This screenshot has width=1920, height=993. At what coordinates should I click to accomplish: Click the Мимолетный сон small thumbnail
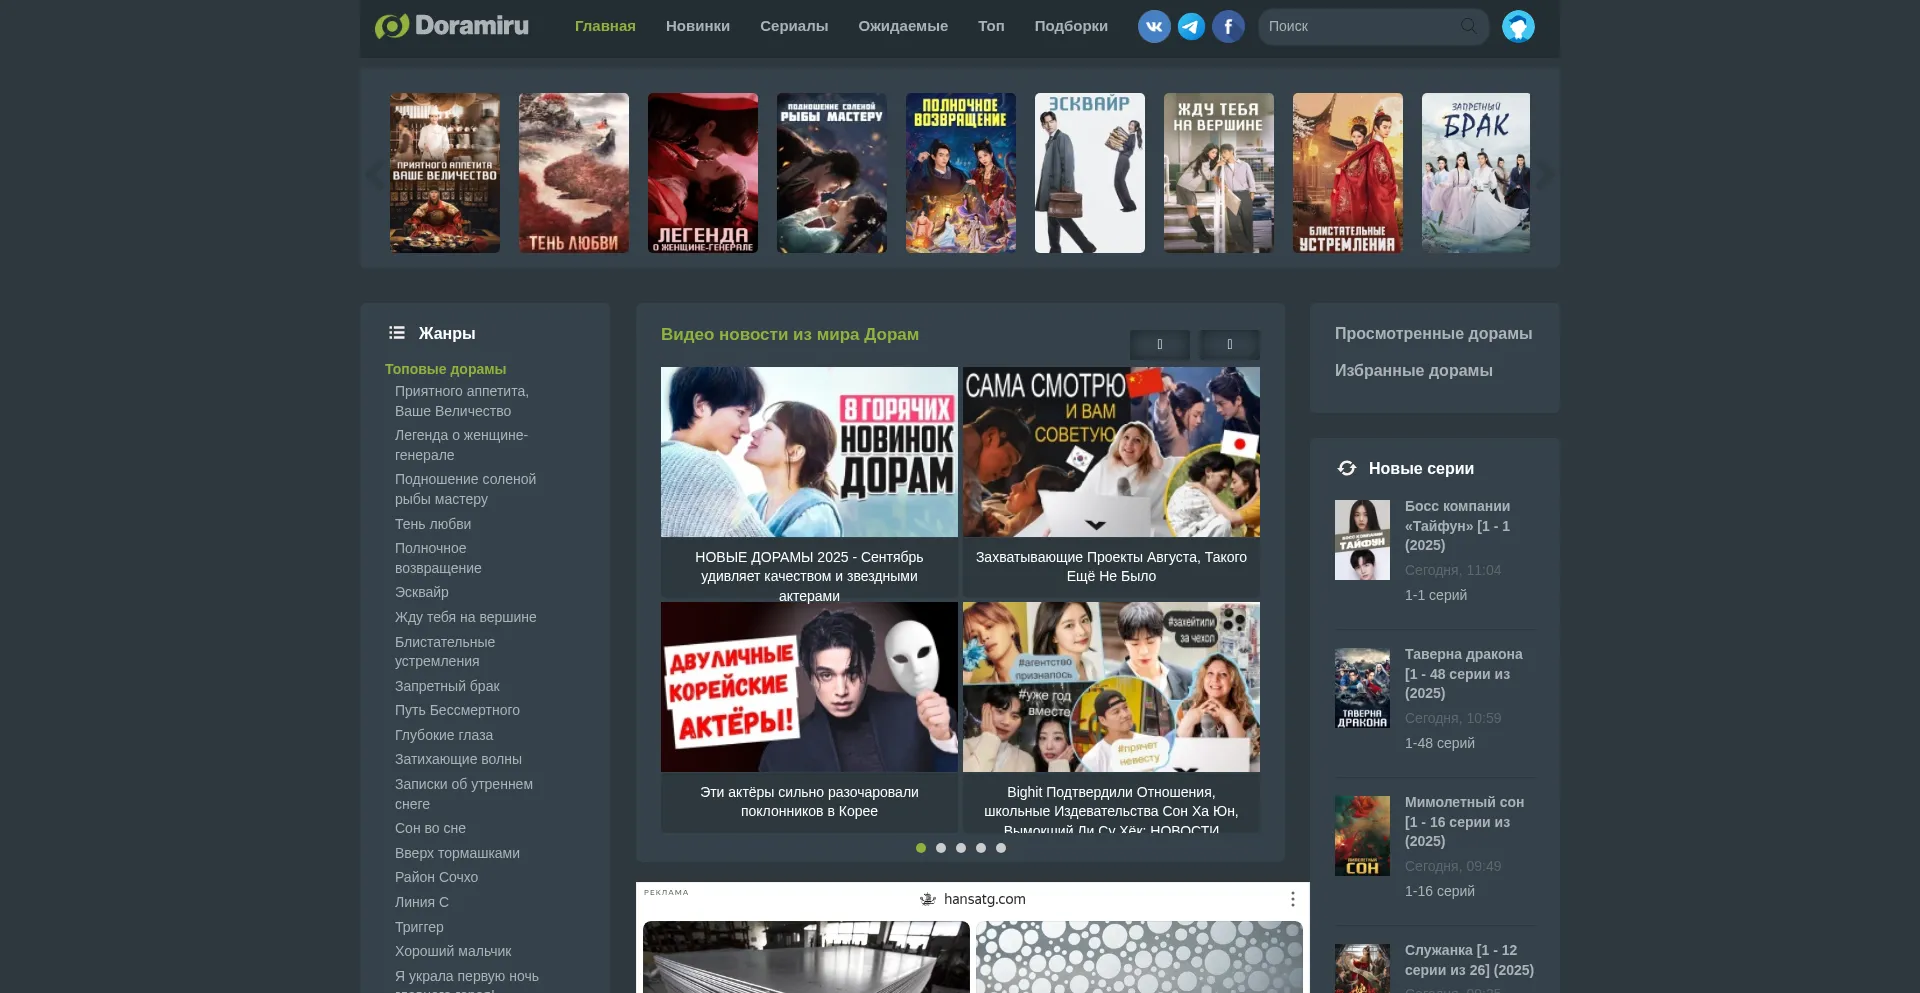pyautogui.click(x=1362, y=836)
